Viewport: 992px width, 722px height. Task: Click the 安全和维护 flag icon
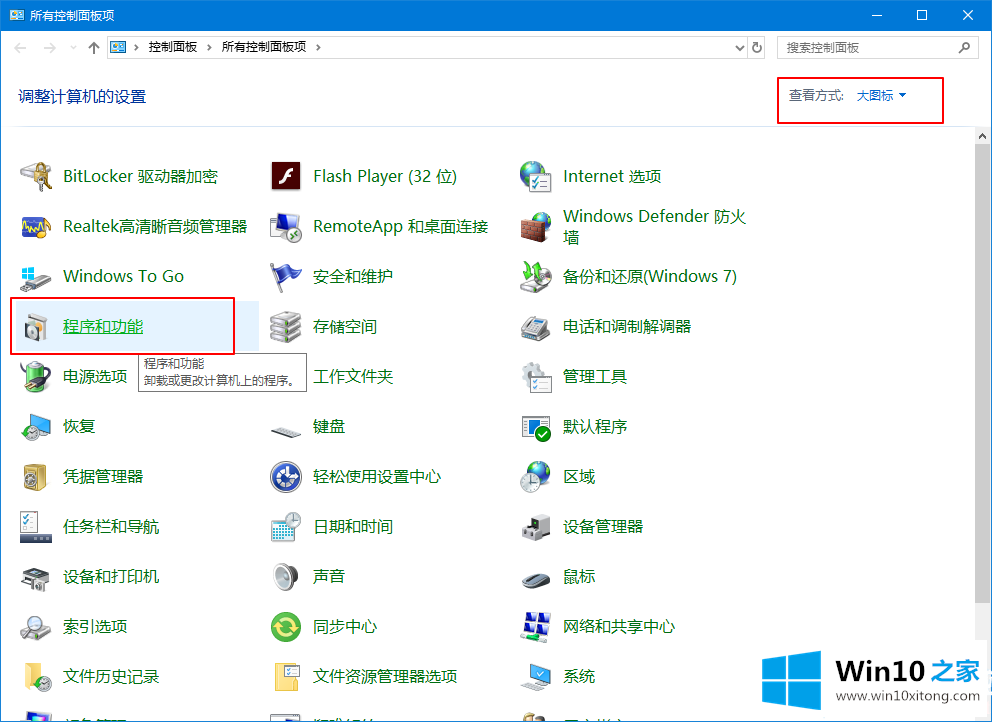click(x=286, y=277)
